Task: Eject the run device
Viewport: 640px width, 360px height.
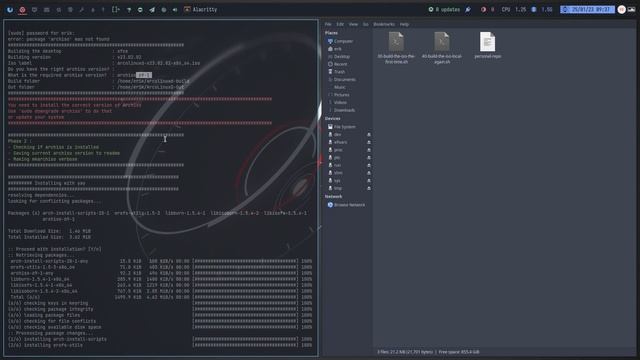Action: (369, 165)
